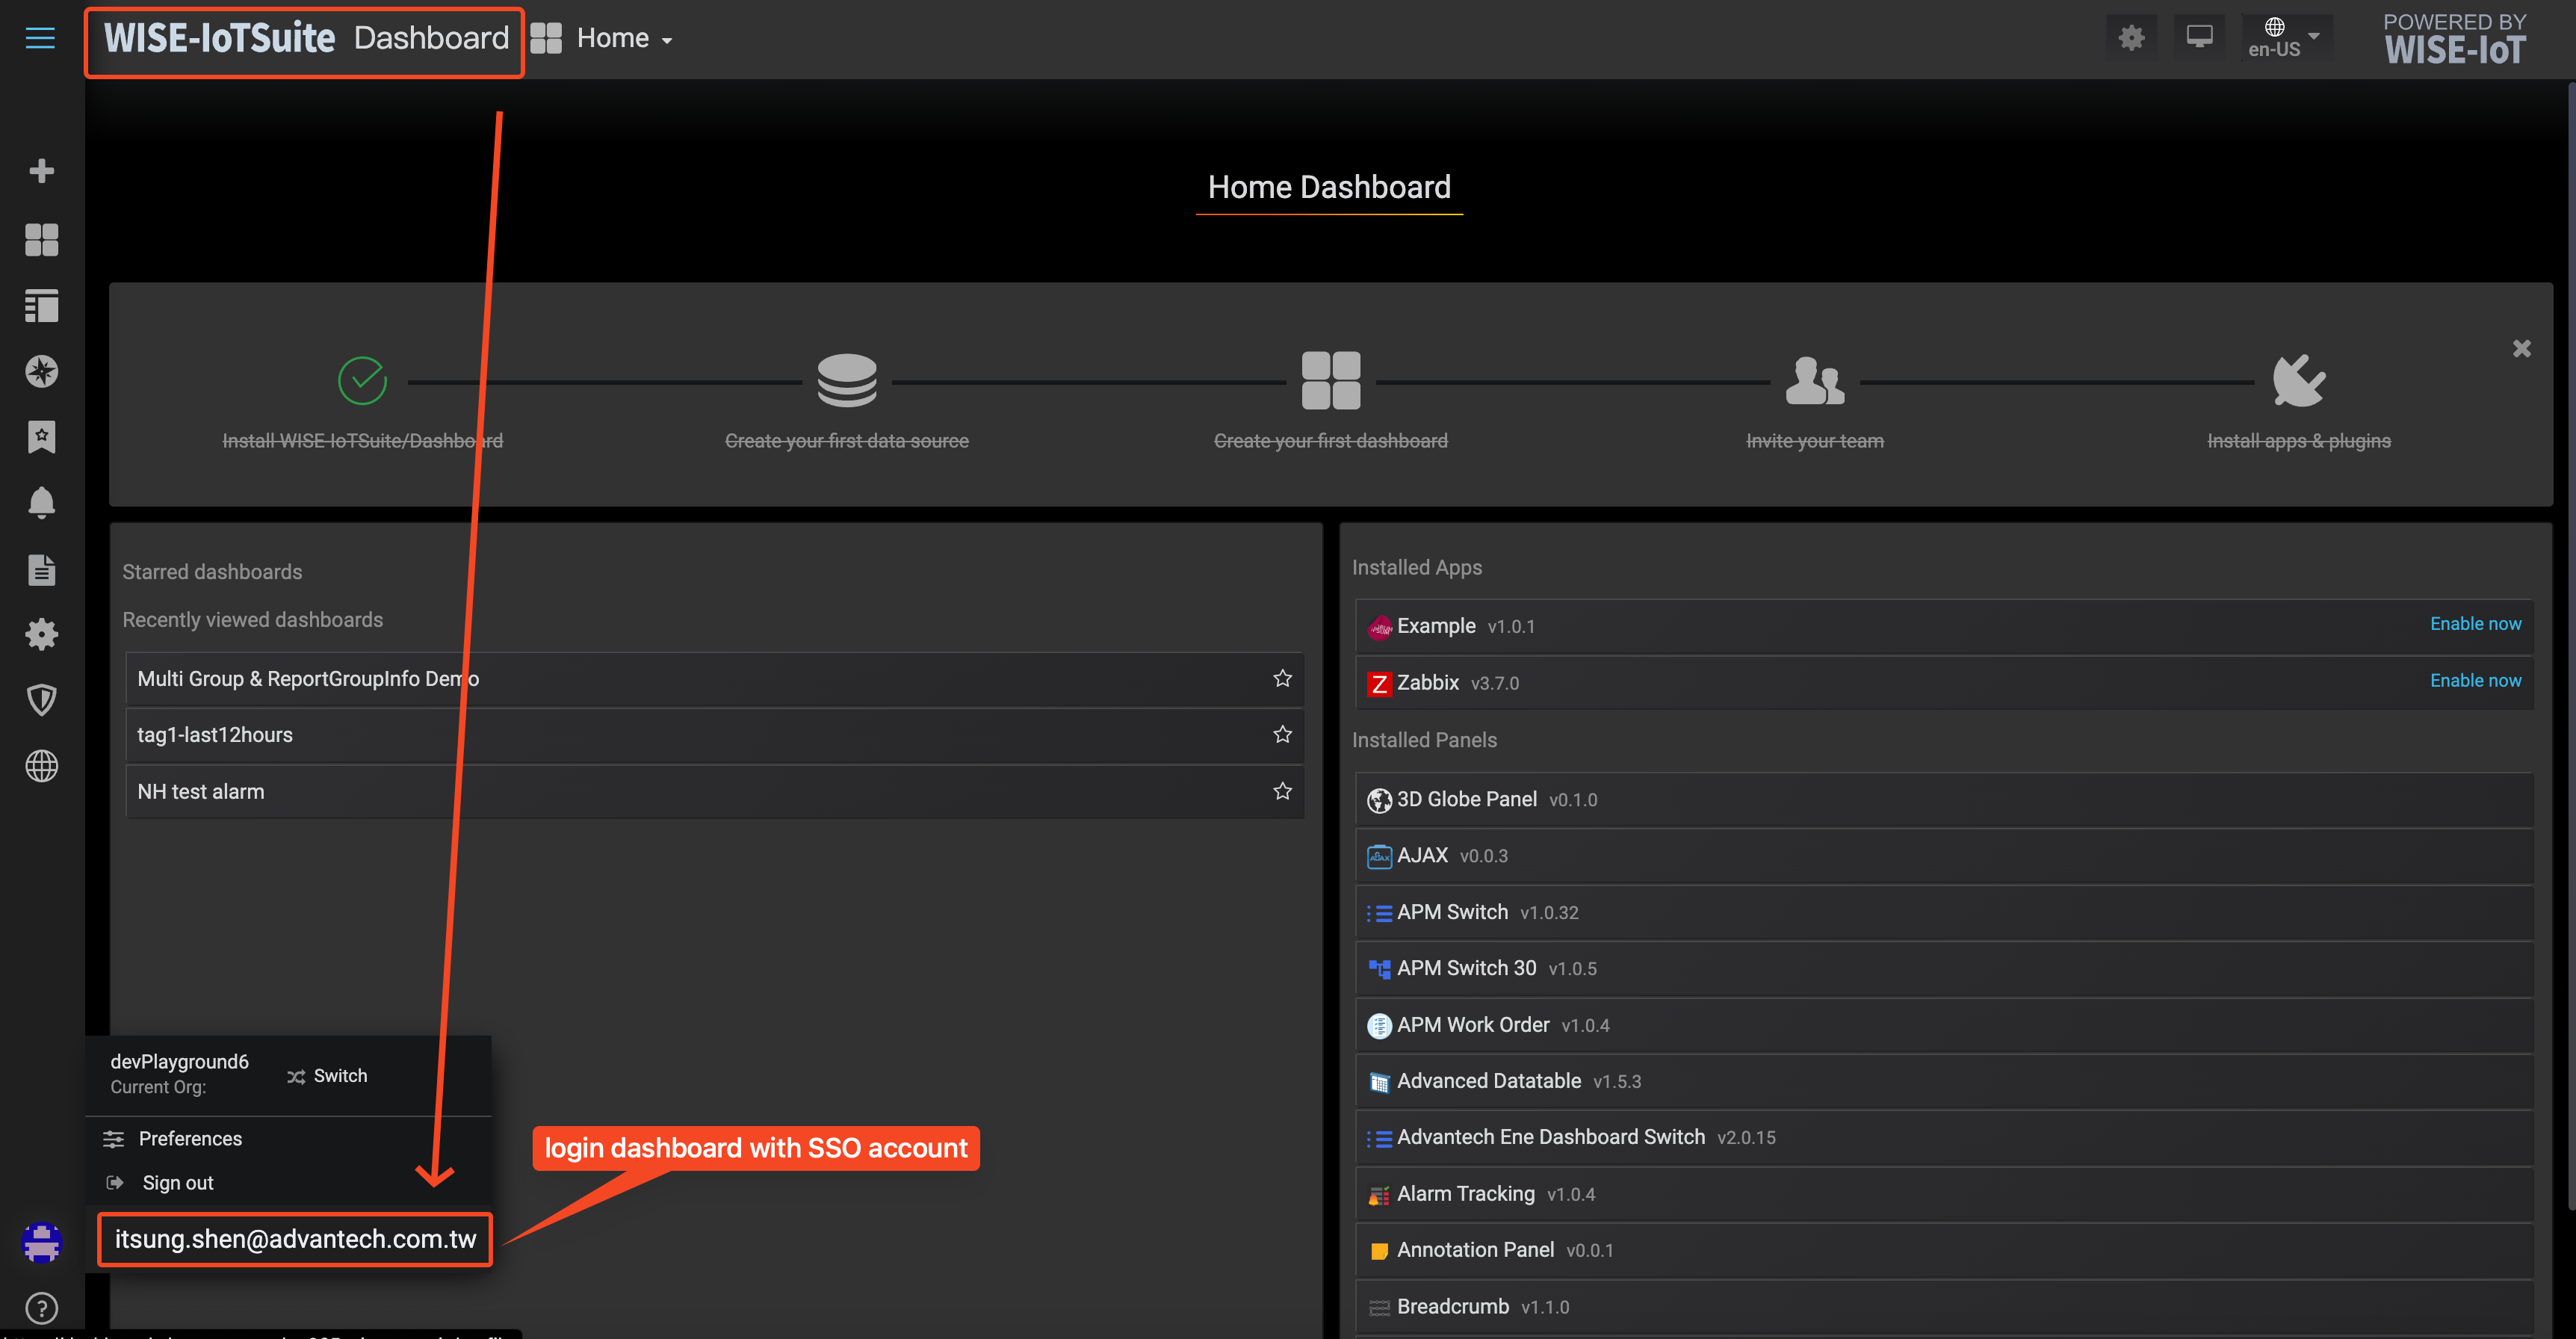The image size is (2576, 1339).
Task: Enable now the Example app
Action: click(2475, 624)
